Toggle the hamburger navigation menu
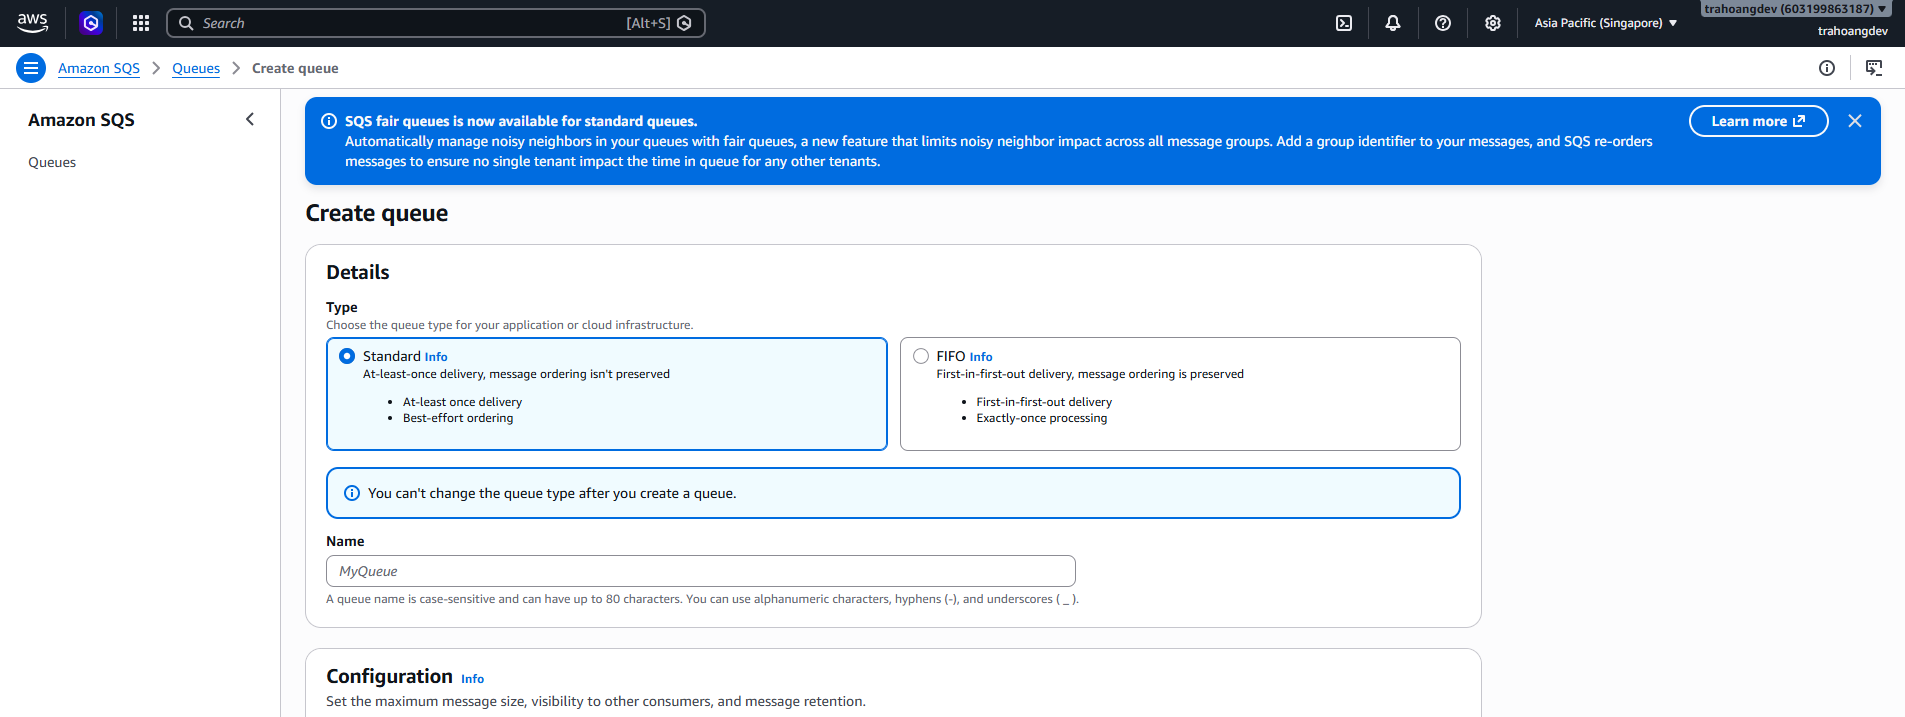 31,68
